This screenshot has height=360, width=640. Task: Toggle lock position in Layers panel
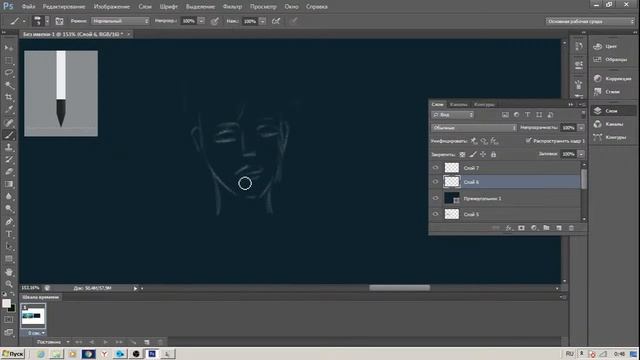point(483,154)
